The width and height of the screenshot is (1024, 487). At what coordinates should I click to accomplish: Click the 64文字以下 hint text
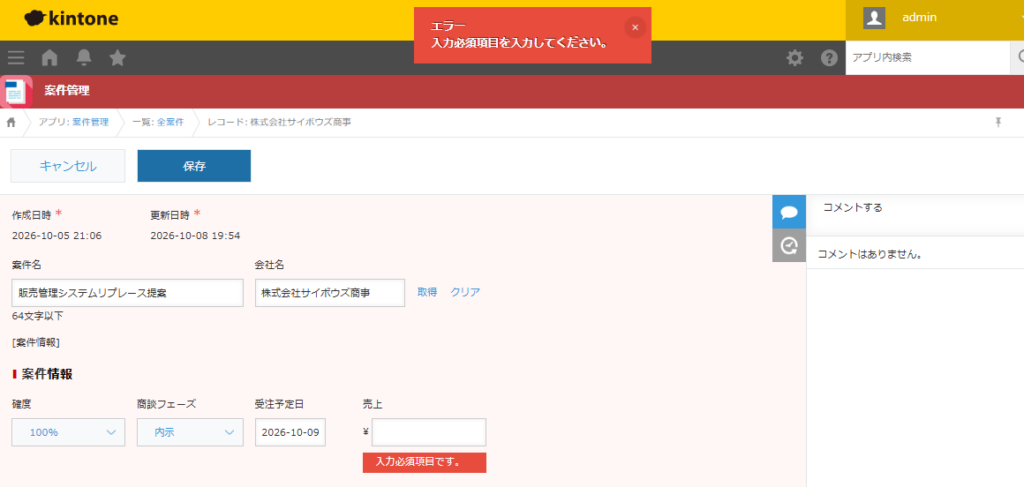coord(37,316)
